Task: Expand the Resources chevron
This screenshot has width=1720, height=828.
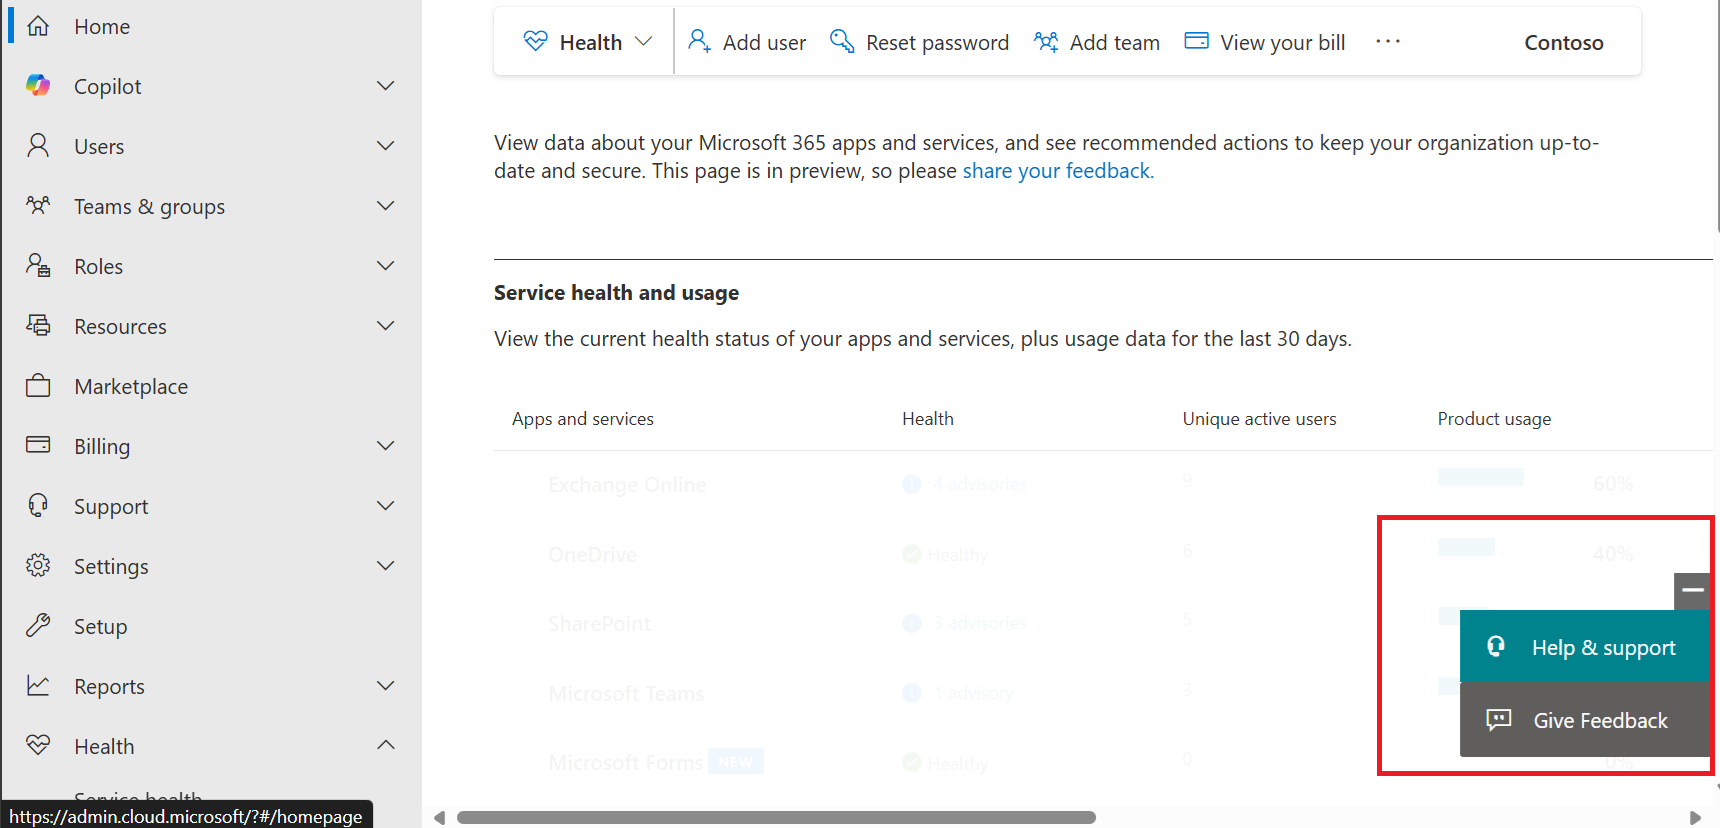Action: point(385,326)
